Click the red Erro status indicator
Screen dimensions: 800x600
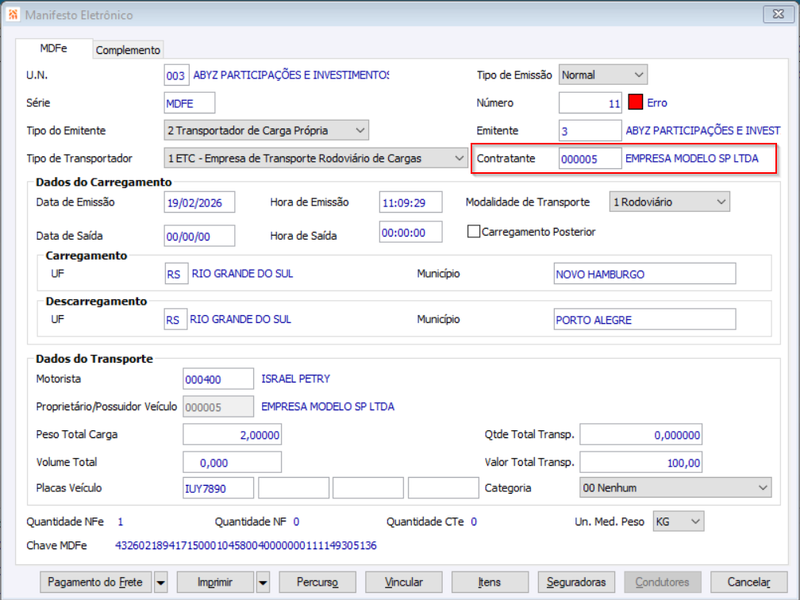click(x=635, y=103)
